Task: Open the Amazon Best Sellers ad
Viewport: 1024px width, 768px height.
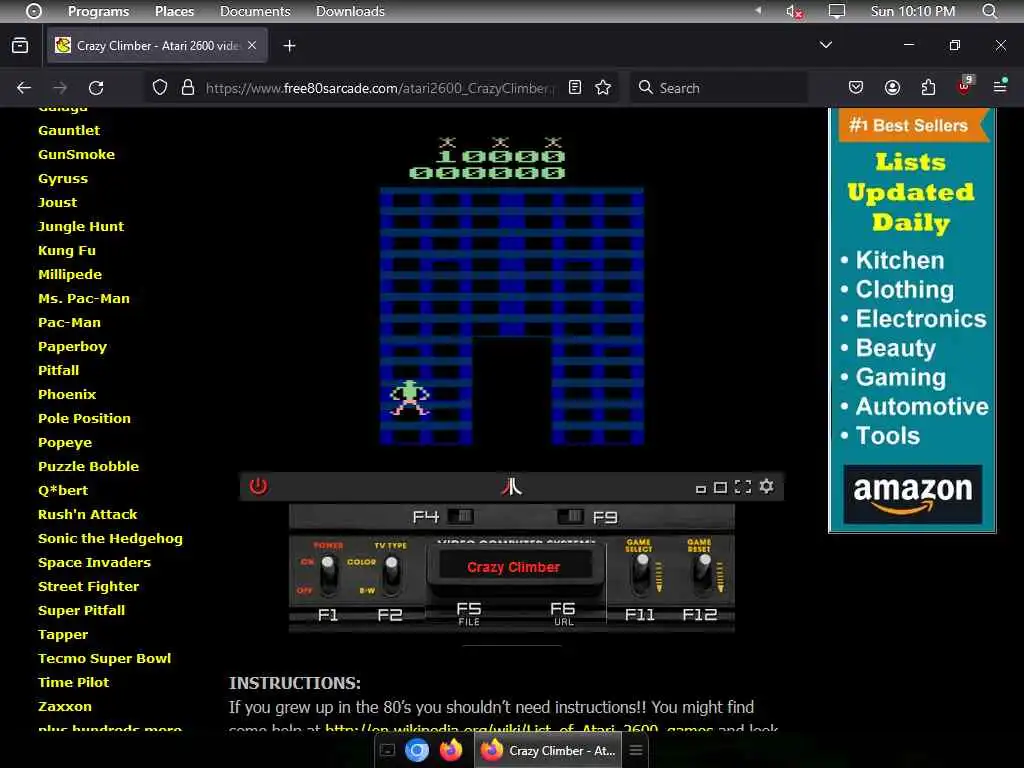Action: [x=912, y=320]
